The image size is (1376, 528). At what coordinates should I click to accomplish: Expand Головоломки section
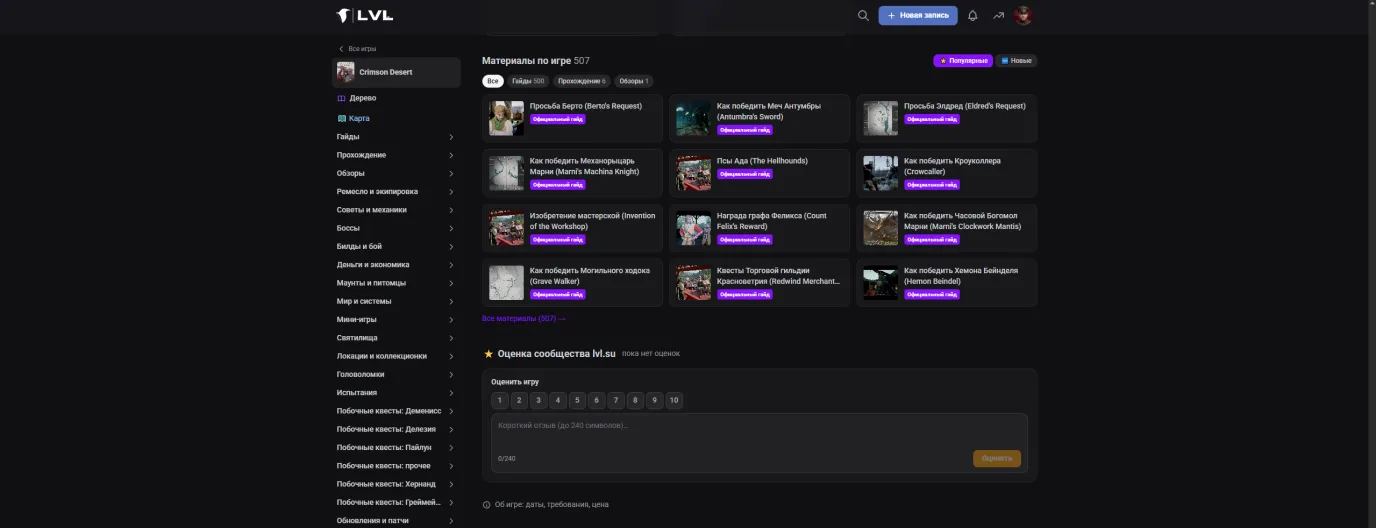point(396,374)
